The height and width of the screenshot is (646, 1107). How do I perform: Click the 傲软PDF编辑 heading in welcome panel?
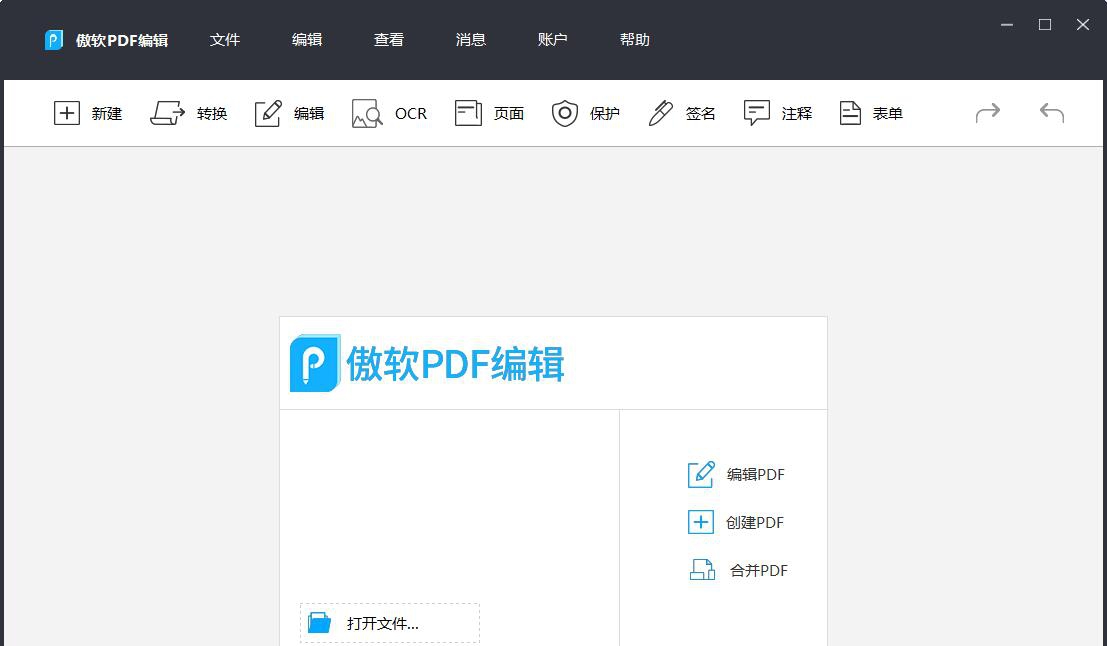coord(455,364)
